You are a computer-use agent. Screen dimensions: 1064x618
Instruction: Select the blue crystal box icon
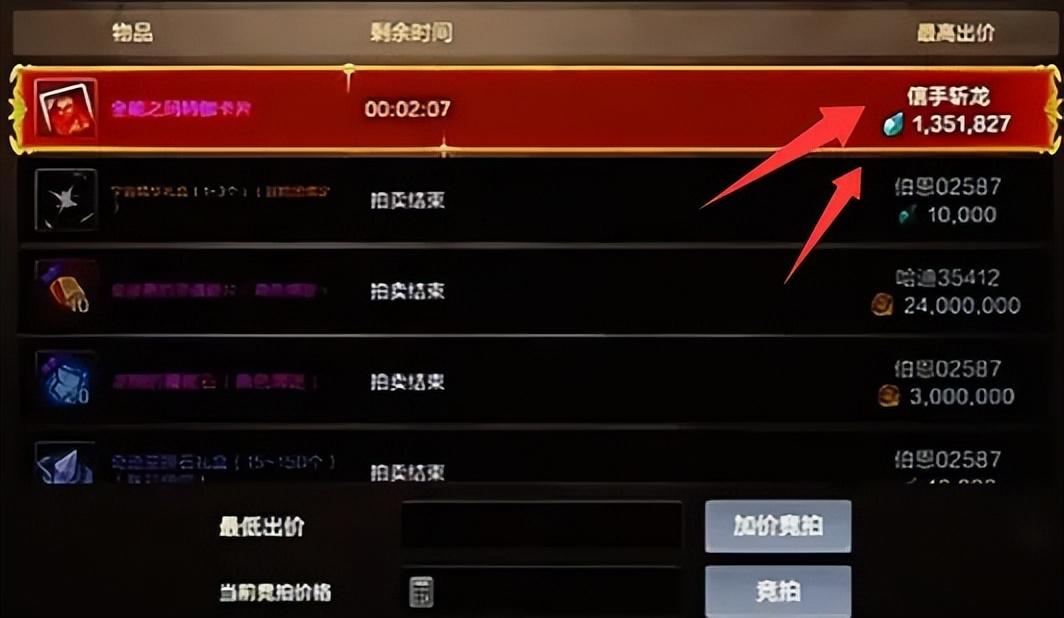pyautogui.click(x=66, y=380)
